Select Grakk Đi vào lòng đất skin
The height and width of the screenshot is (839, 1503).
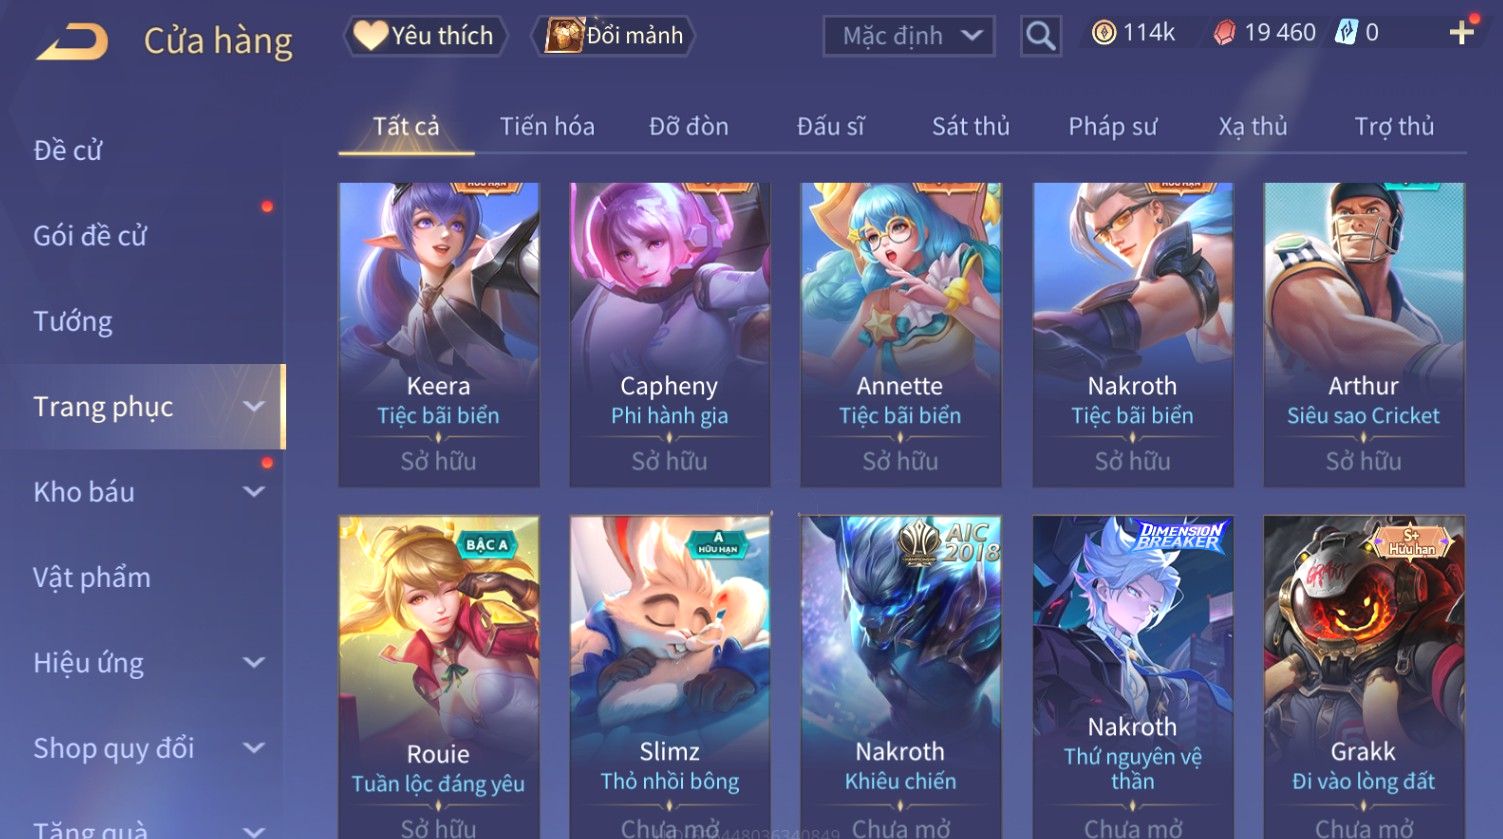click(1363, 677)
